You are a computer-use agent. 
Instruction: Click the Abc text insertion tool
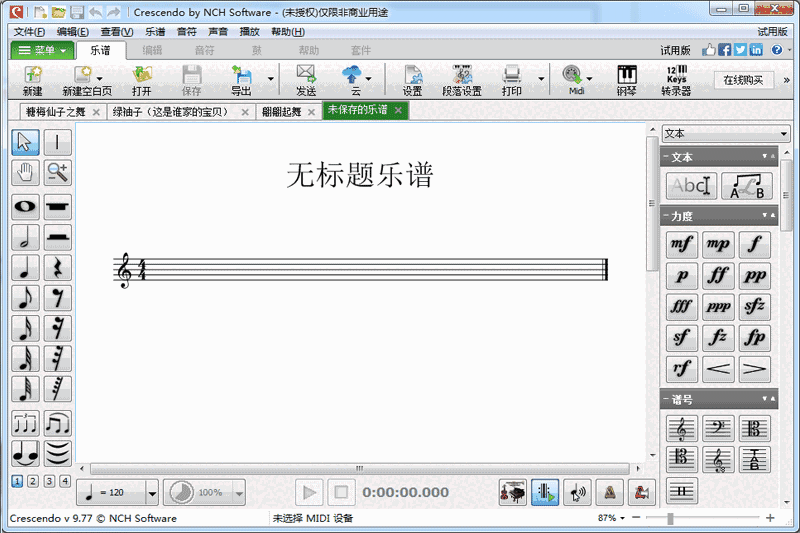pos(691,186)
